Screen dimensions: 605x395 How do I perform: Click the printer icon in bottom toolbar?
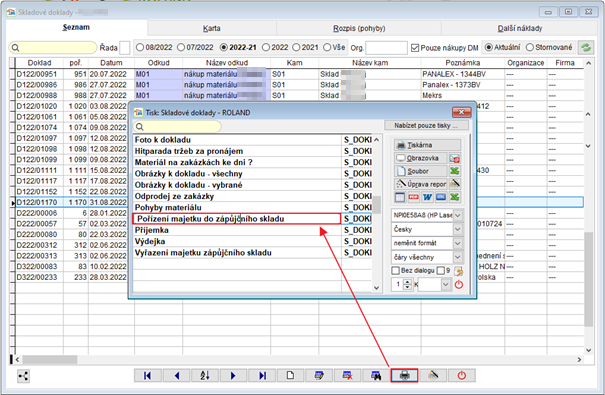click(x=404, y=375)
